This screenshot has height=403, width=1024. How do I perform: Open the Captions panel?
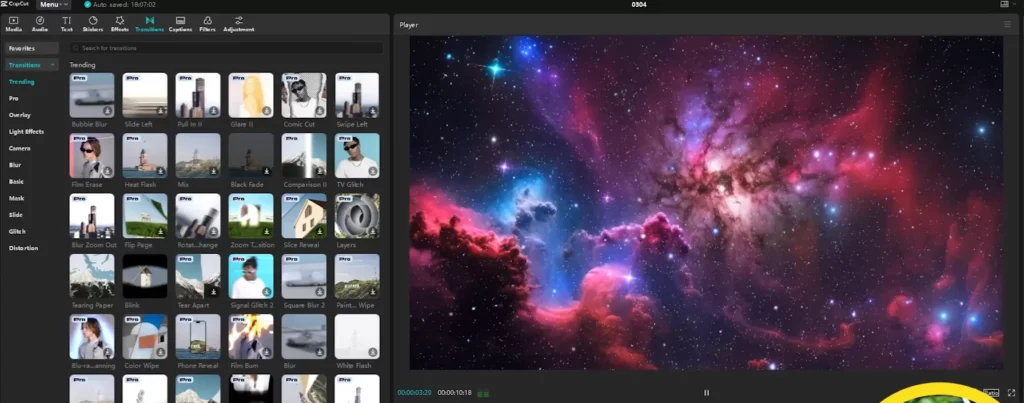[180, 23]
